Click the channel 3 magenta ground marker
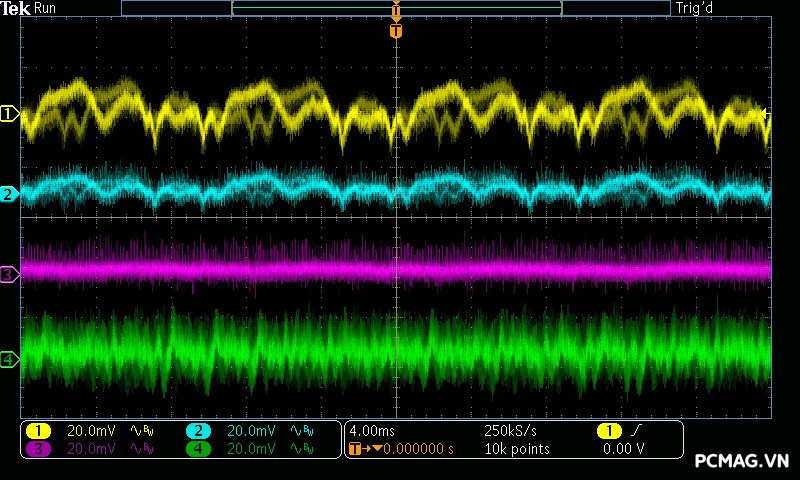 9,273
